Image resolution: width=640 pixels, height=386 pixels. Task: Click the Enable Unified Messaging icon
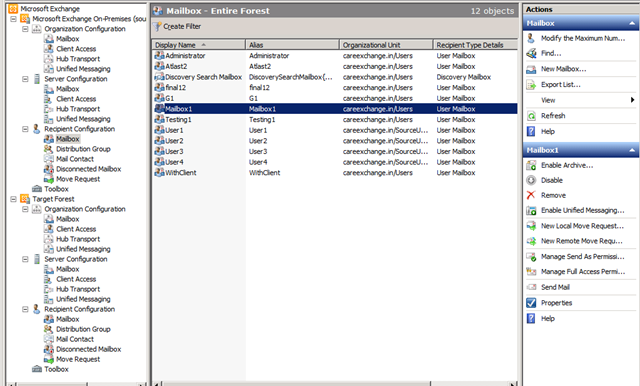coord(531,211)
